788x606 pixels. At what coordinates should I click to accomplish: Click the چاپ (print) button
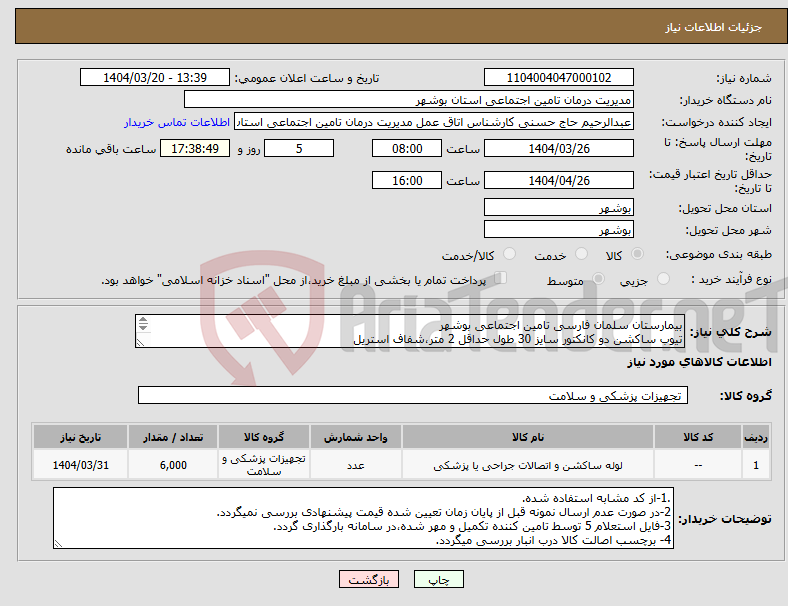(438, 579)
